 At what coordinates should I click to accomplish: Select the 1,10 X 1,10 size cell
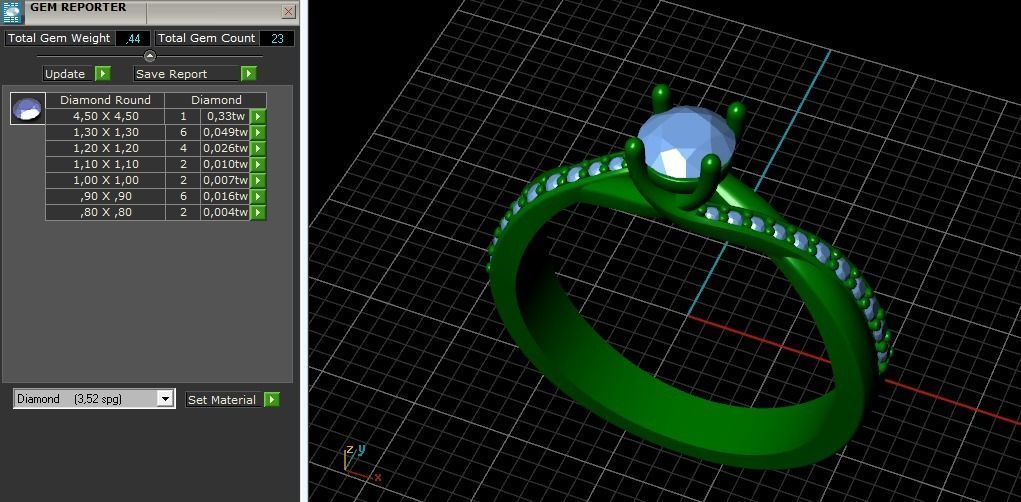coord(105,164)
